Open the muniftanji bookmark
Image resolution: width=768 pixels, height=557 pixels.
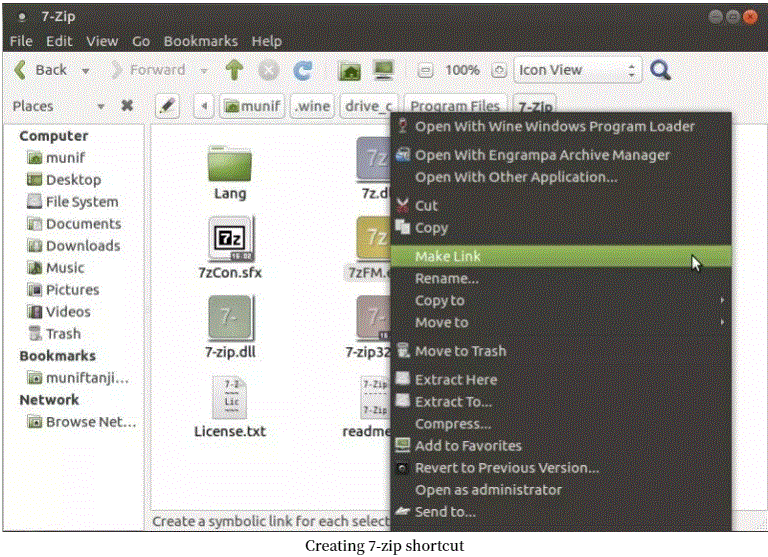pyautogui.click(x=78, y=378)
